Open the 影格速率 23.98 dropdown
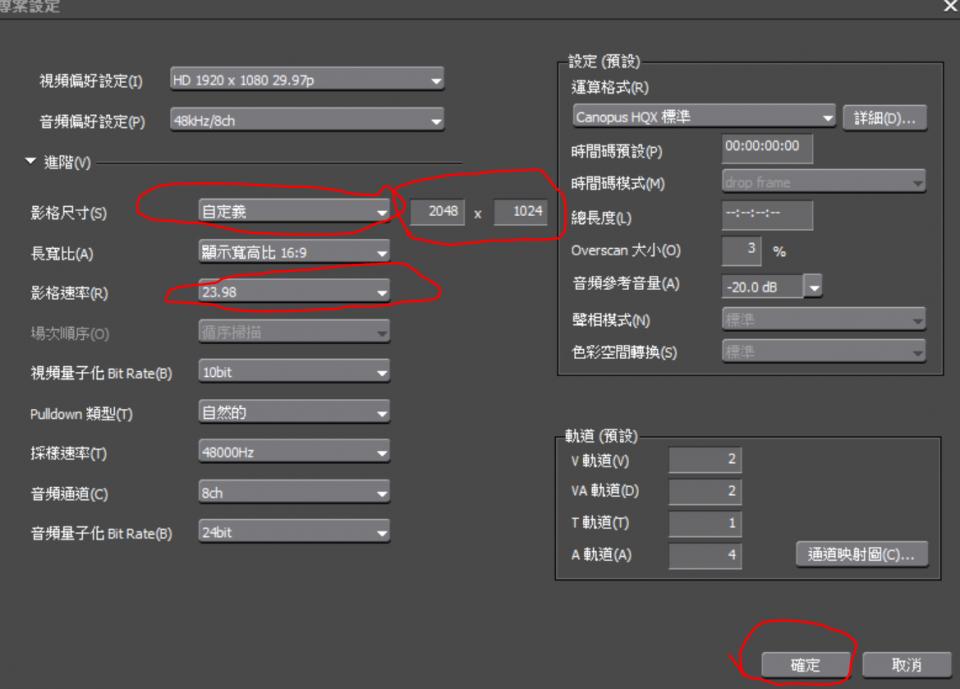The width and height of the screenshot is (960, 689). coord(294,292)
